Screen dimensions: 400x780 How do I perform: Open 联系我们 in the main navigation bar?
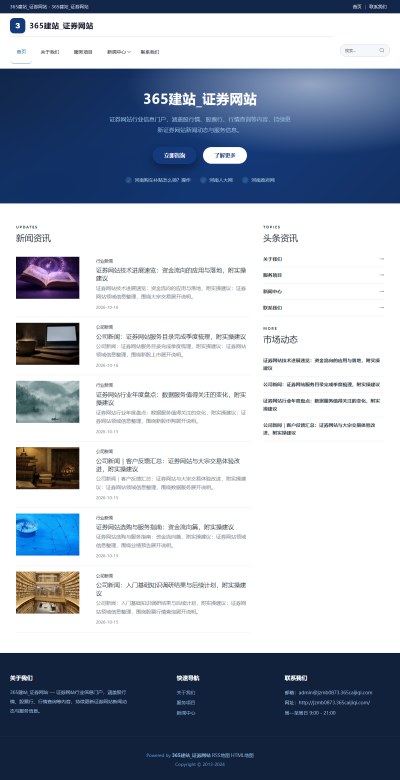coord(150,52)
